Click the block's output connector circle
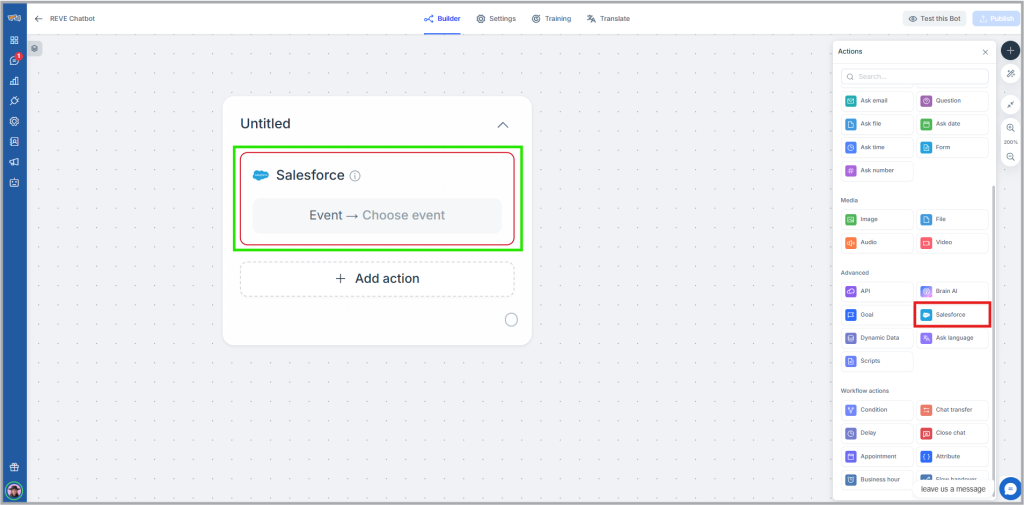The width and height of the screenshot is (1024, 505). [x=511, y=319]
